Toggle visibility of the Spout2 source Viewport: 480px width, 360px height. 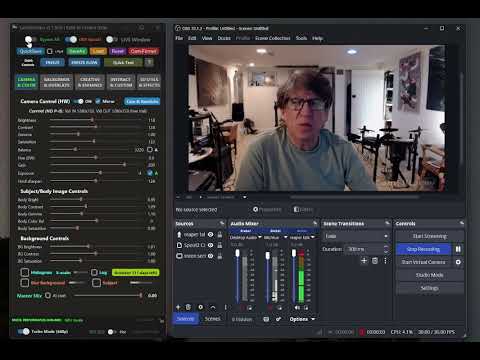click(210, 245)
